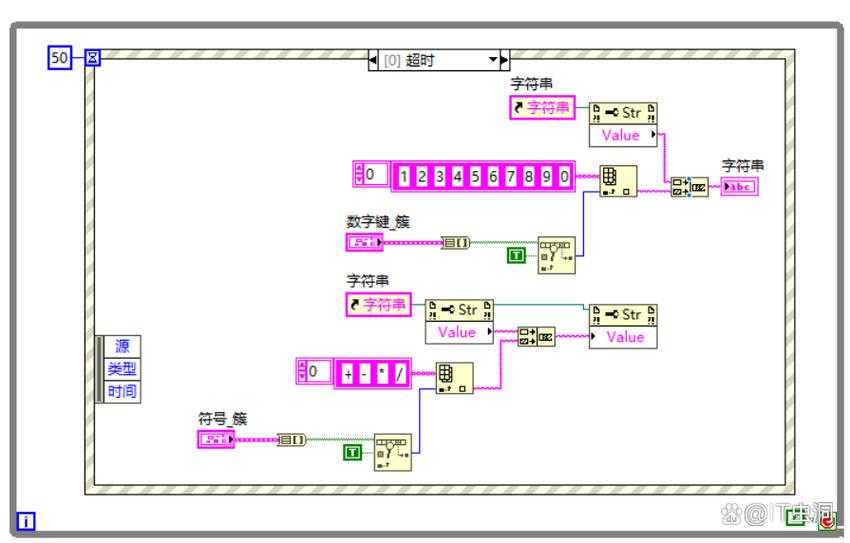This screenshot has height=543, width=850.
Task: Click the Str property node next to lower 字符串 reference
Action: 459,310
